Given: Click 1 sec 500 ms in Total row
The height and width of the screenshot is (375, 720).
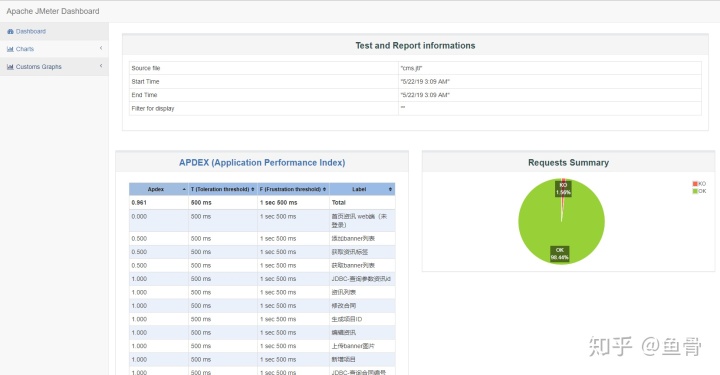Looking at the screenshot, I should click(278, 202).
